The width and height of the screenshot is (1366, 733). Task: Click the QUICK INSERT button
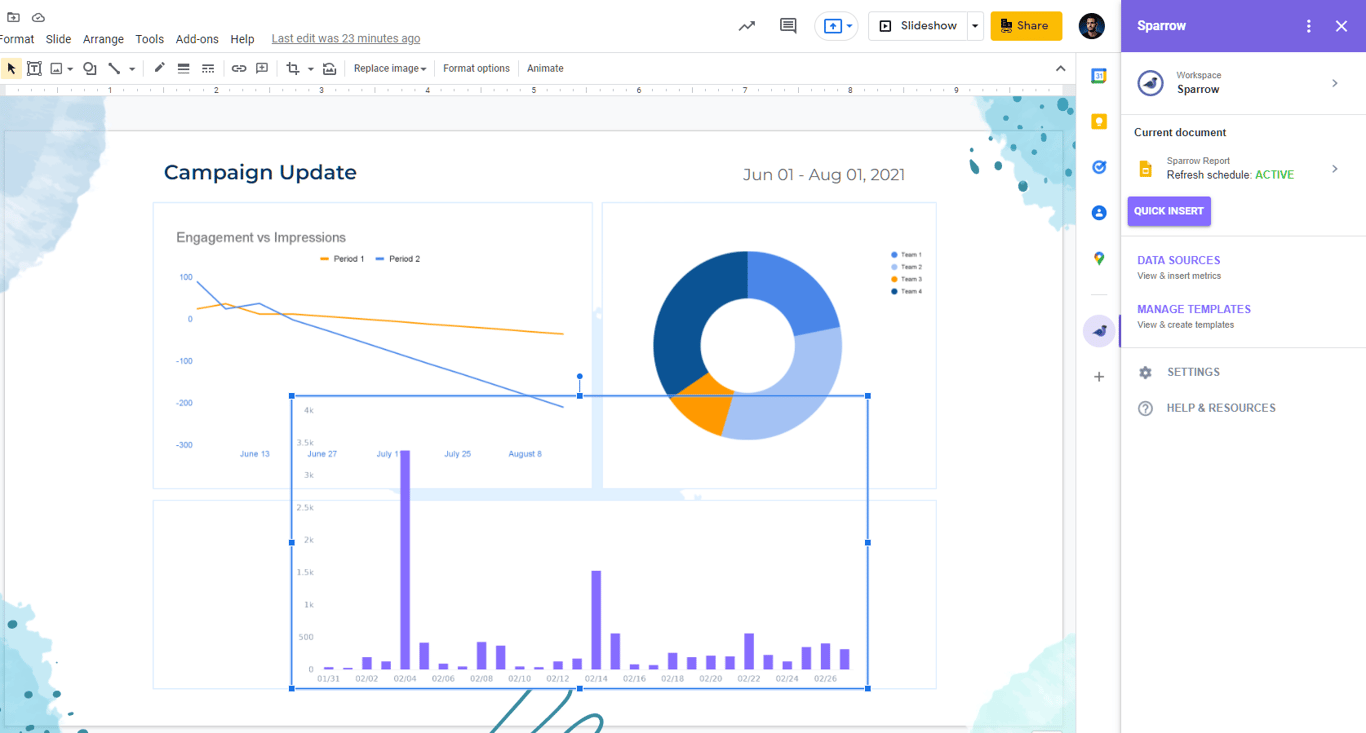1169,211
